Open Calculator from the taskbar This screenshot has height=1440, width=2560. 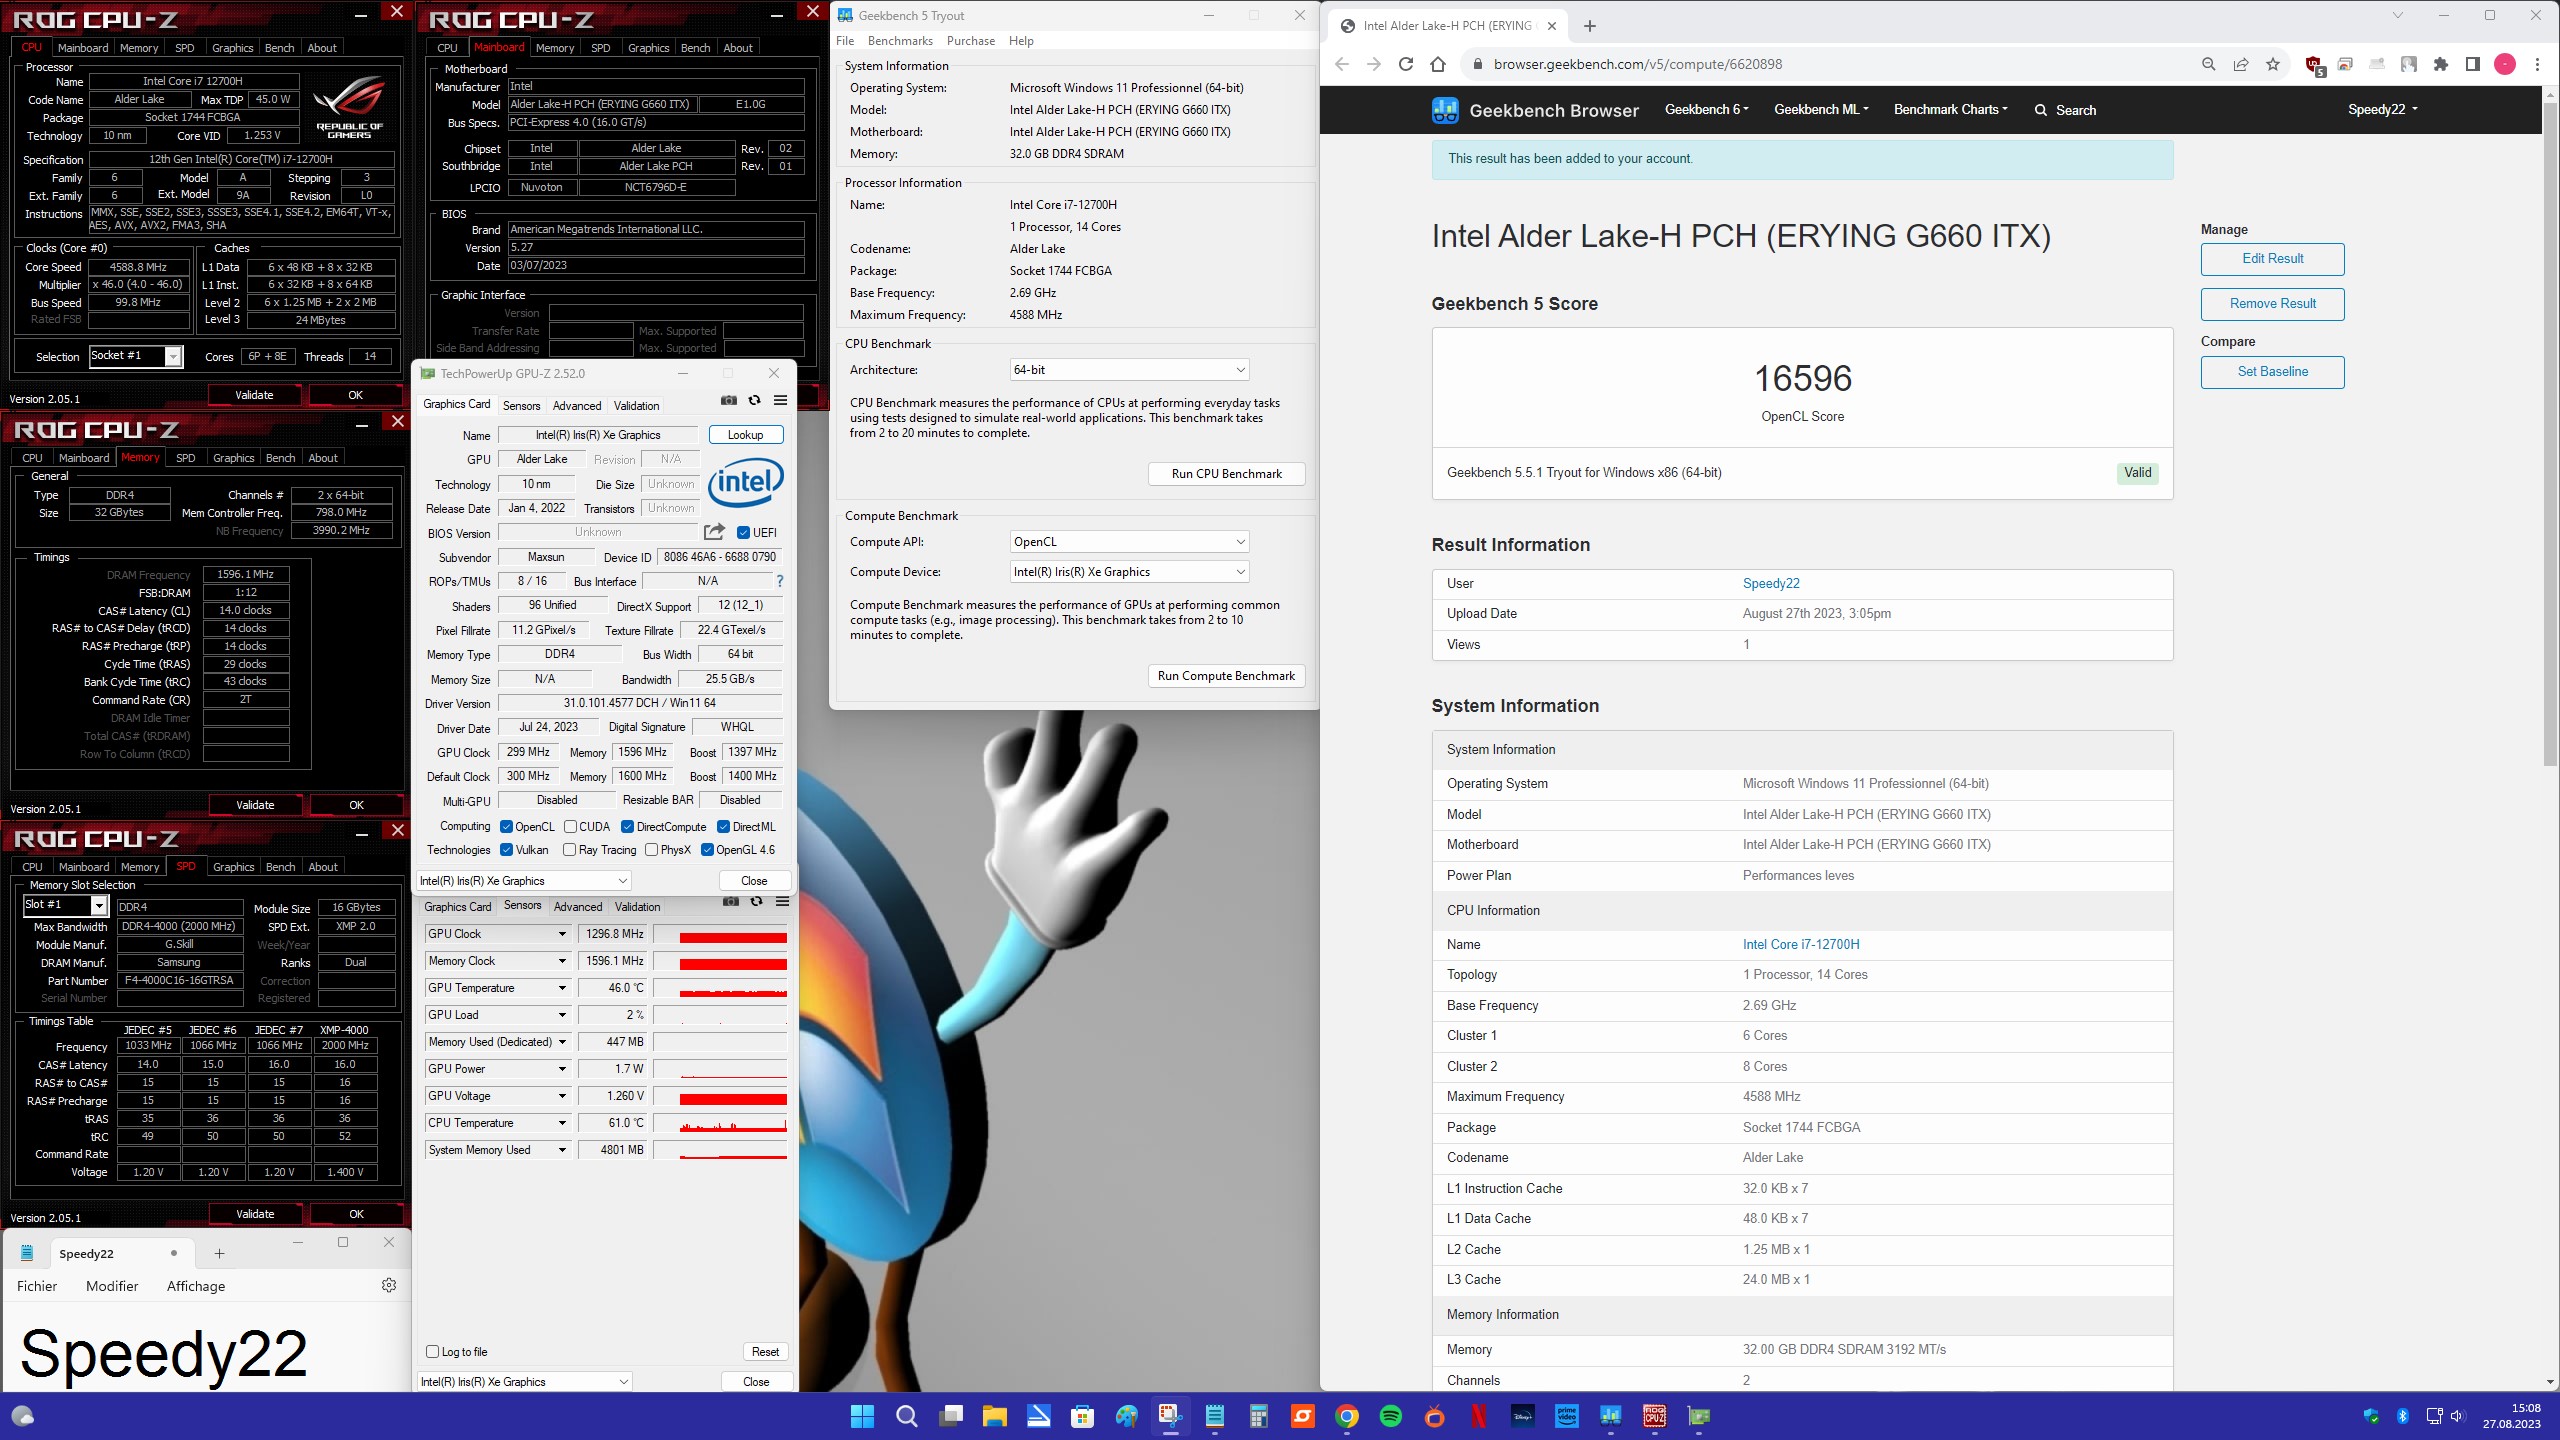pos(1258,1416)
